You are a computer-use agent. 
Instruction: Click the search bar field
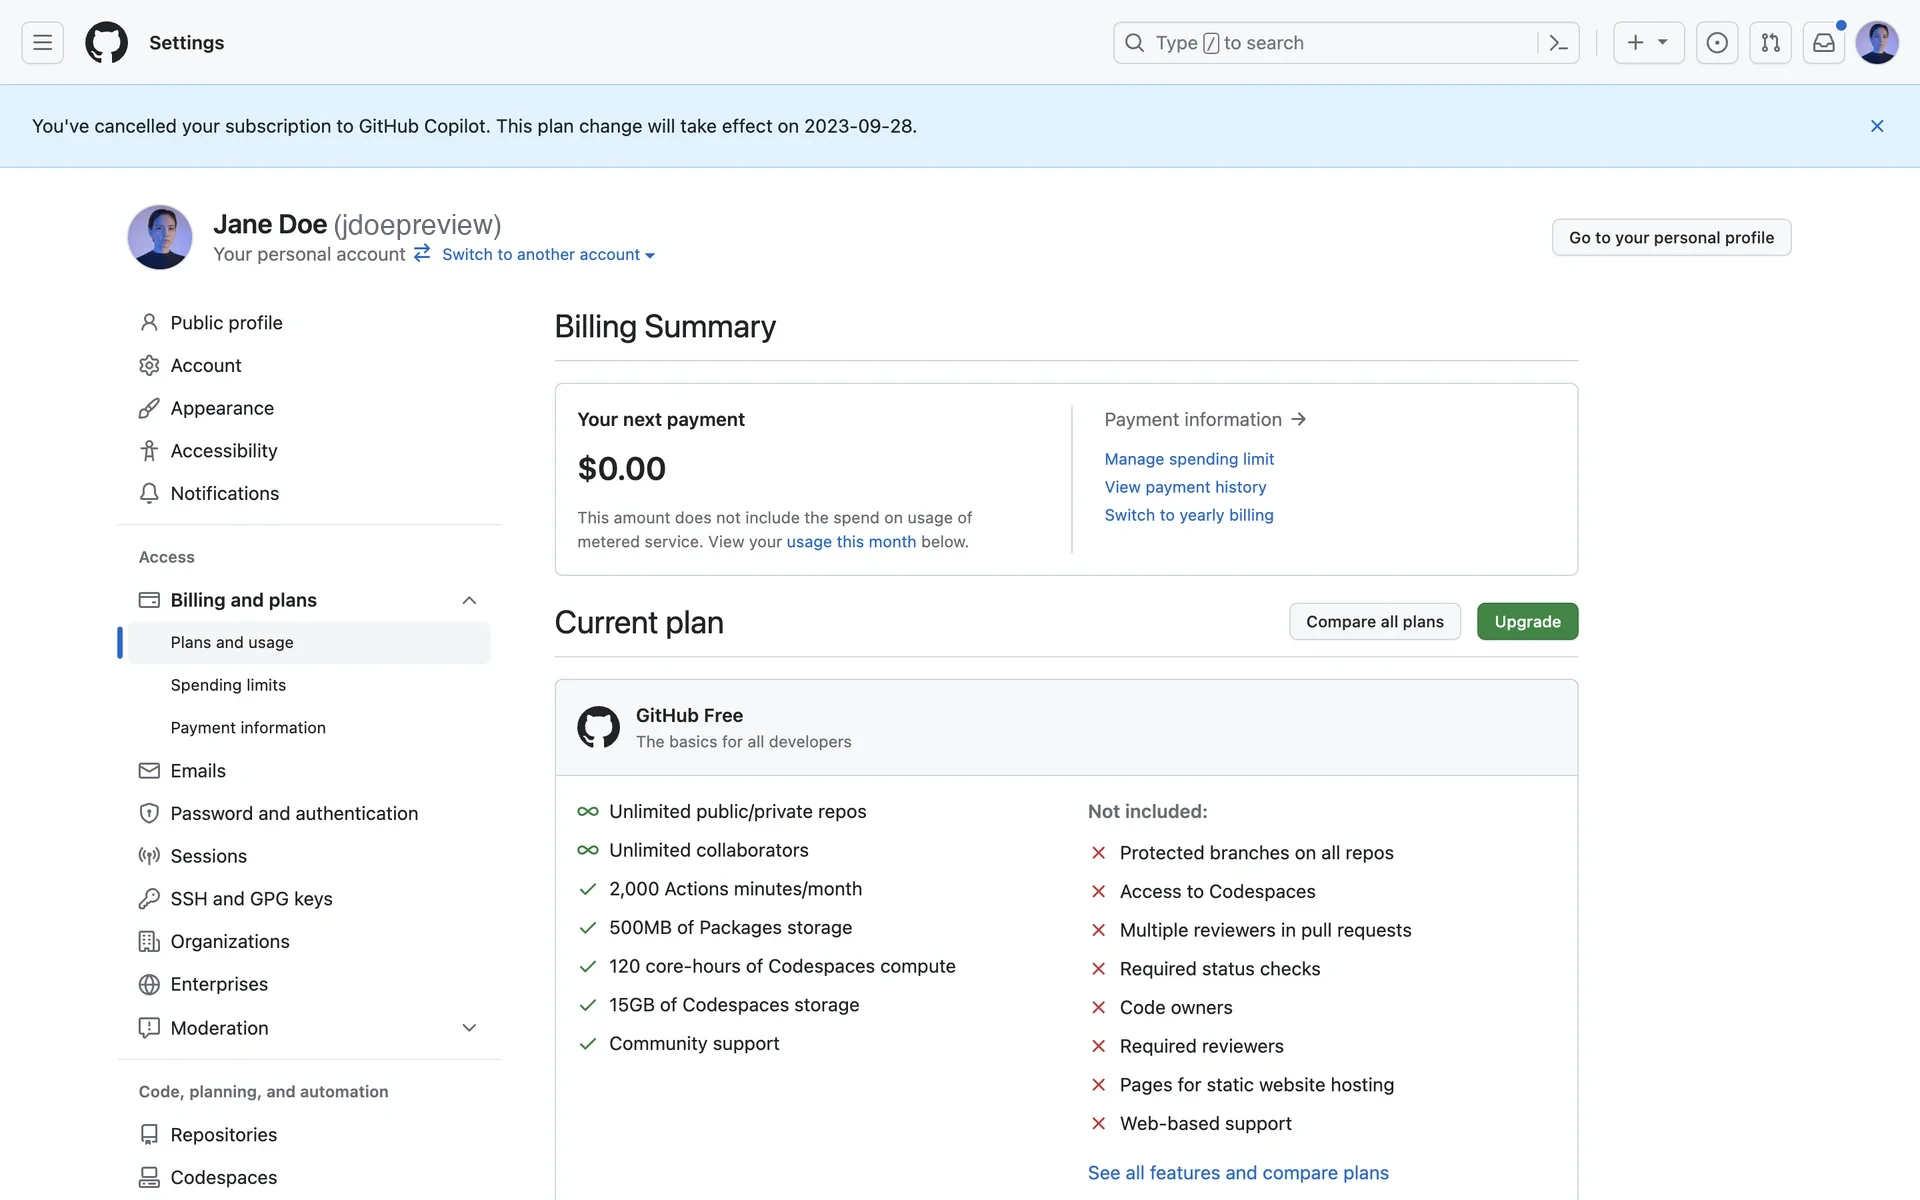tap(1346, 43)
